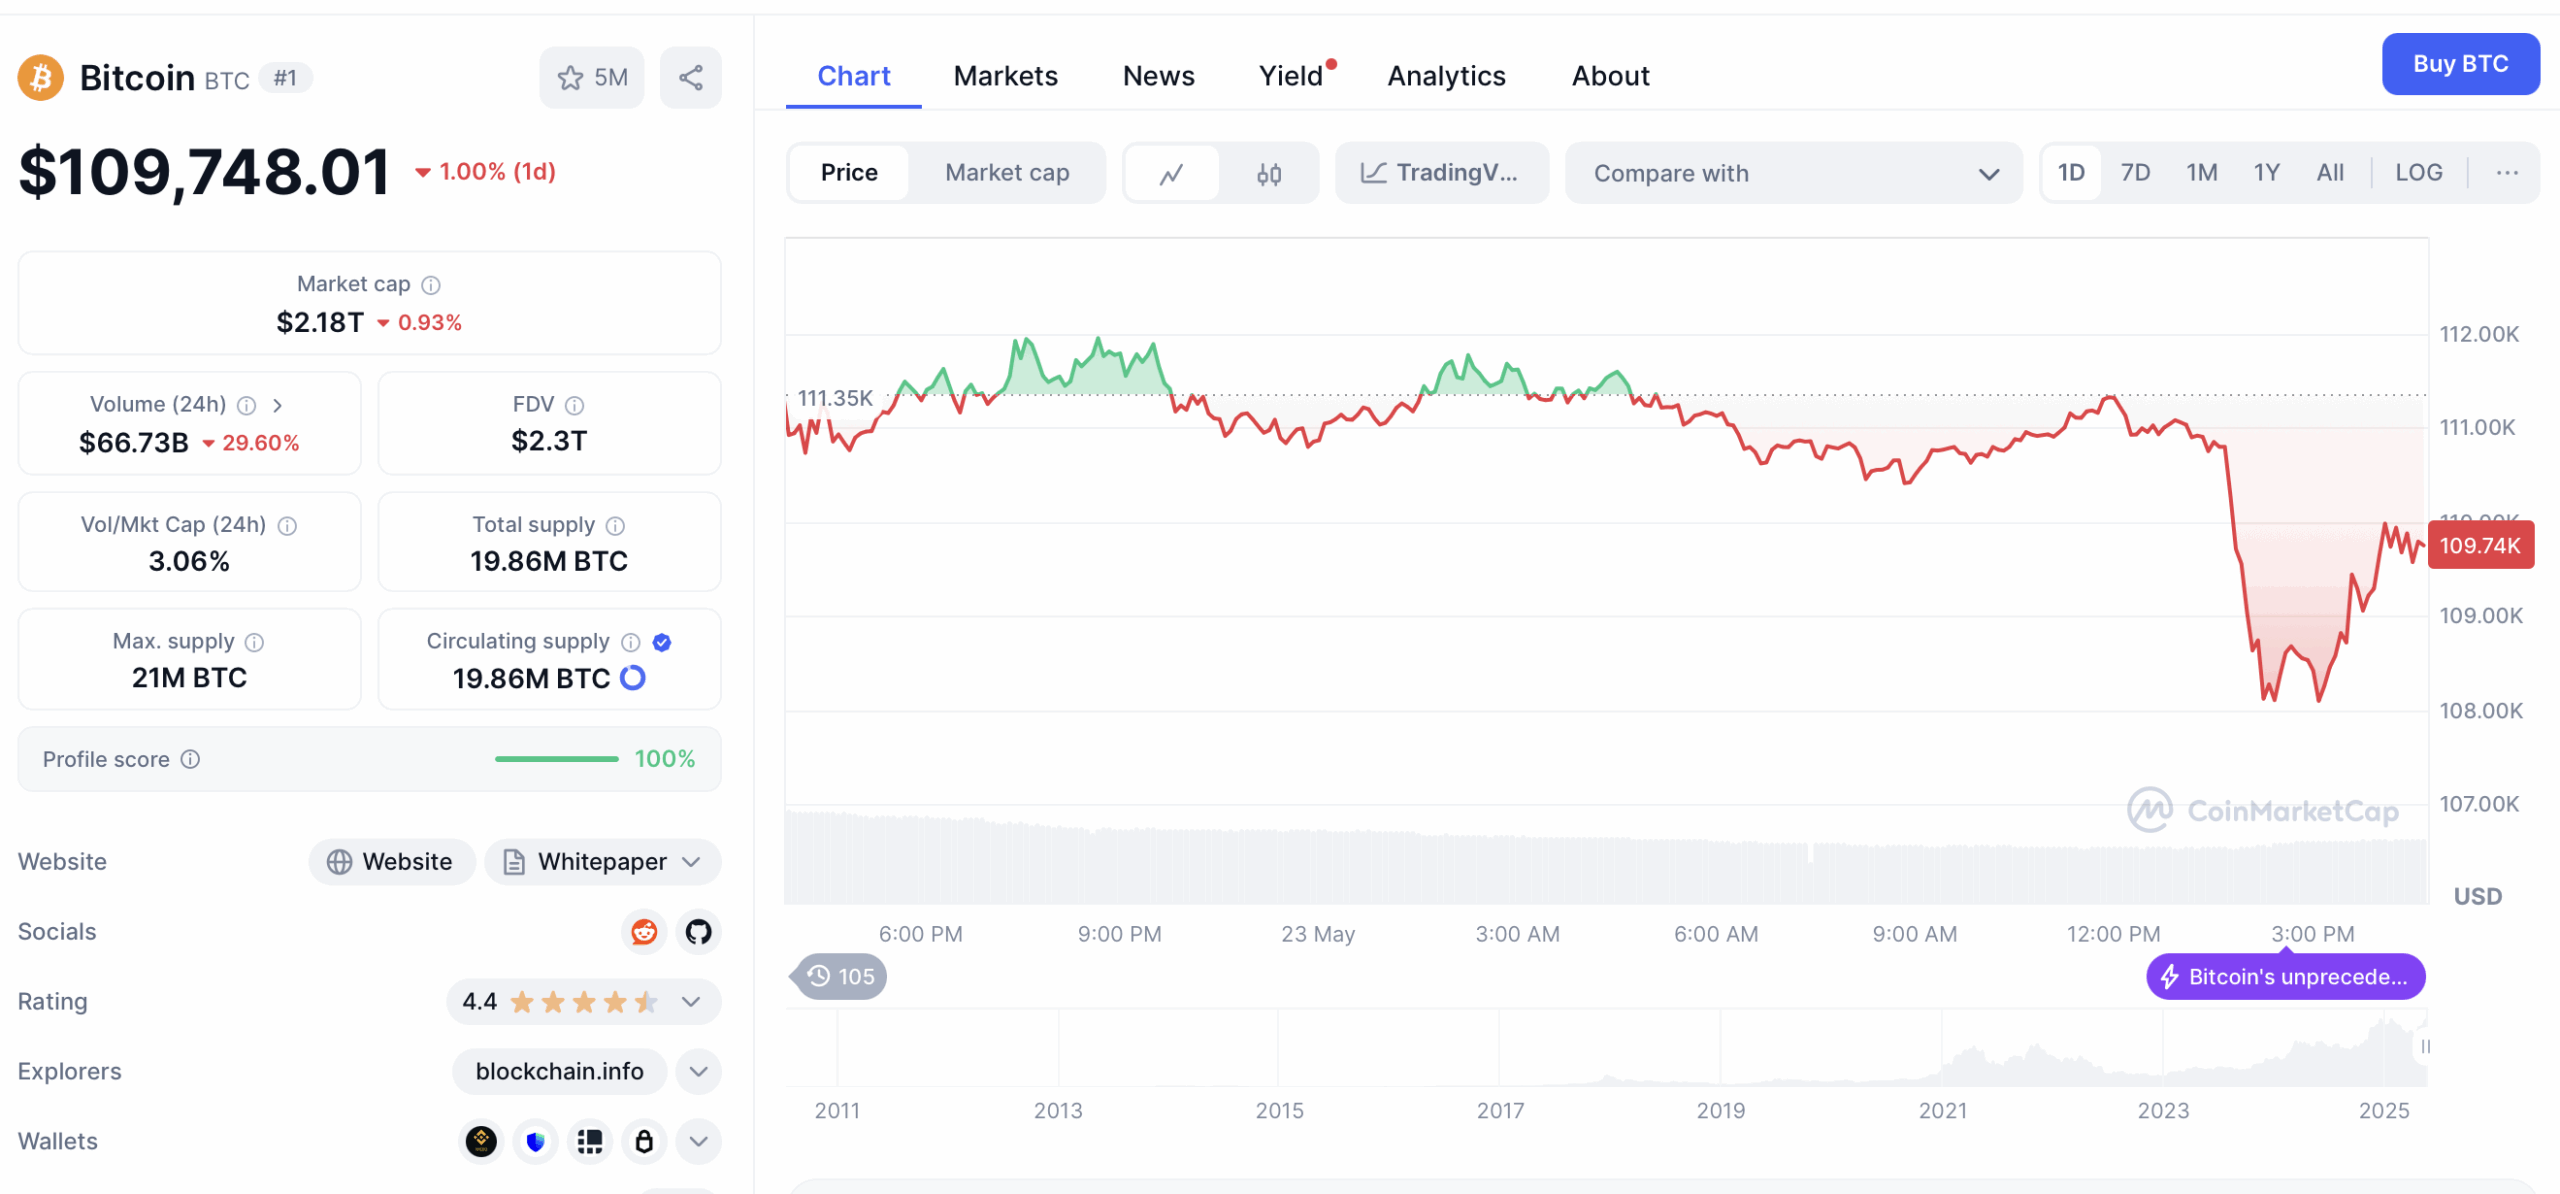Switch to line chart view
The height and width of the screenshot is (1194, 2560).
(x=1171, y=174)
